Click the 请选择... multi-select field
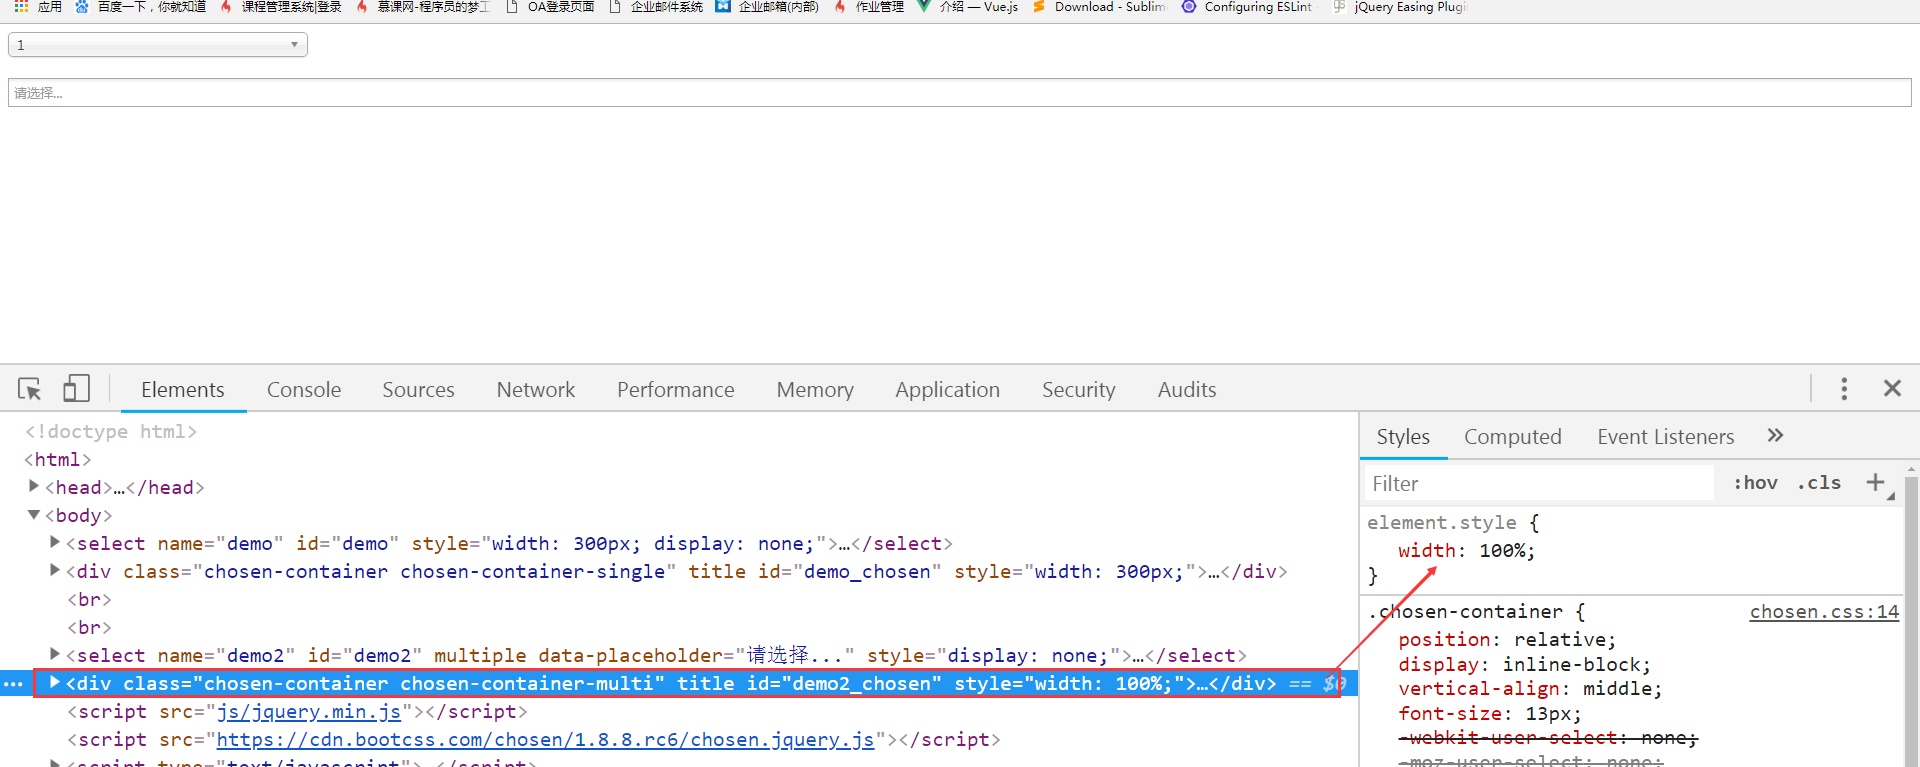 960,93
